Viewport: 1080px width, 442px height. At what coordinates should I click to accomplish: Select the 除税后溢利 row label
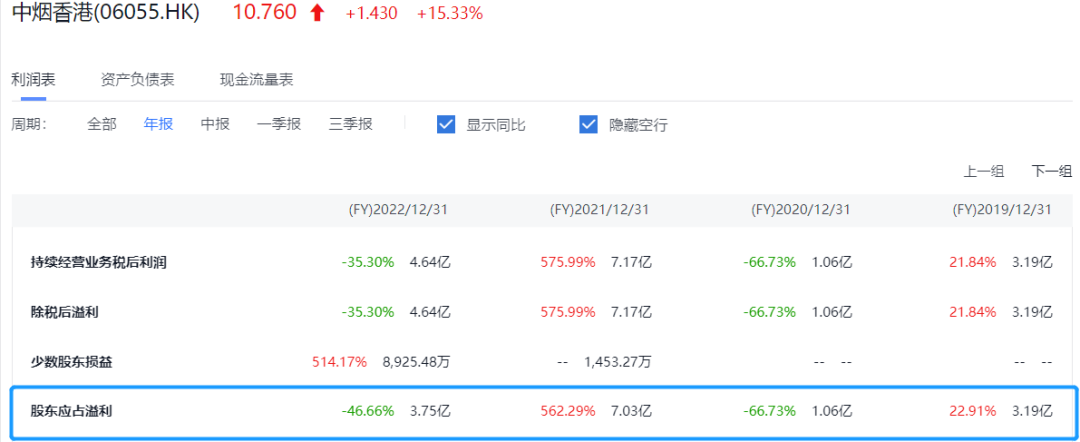pyautogui.click(x=64, y=313)
